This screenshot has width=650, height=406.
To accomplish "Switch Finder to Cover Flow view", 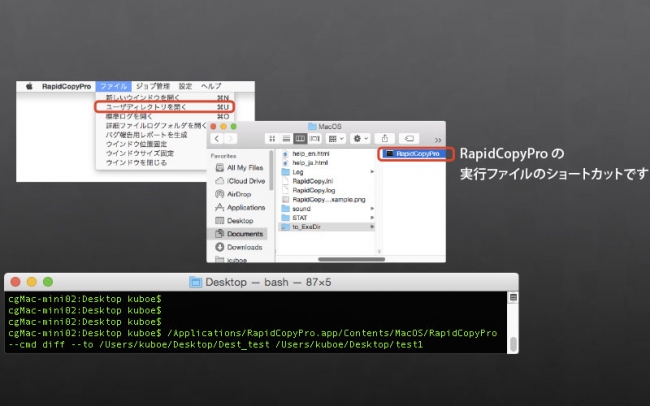I will 315,139.
